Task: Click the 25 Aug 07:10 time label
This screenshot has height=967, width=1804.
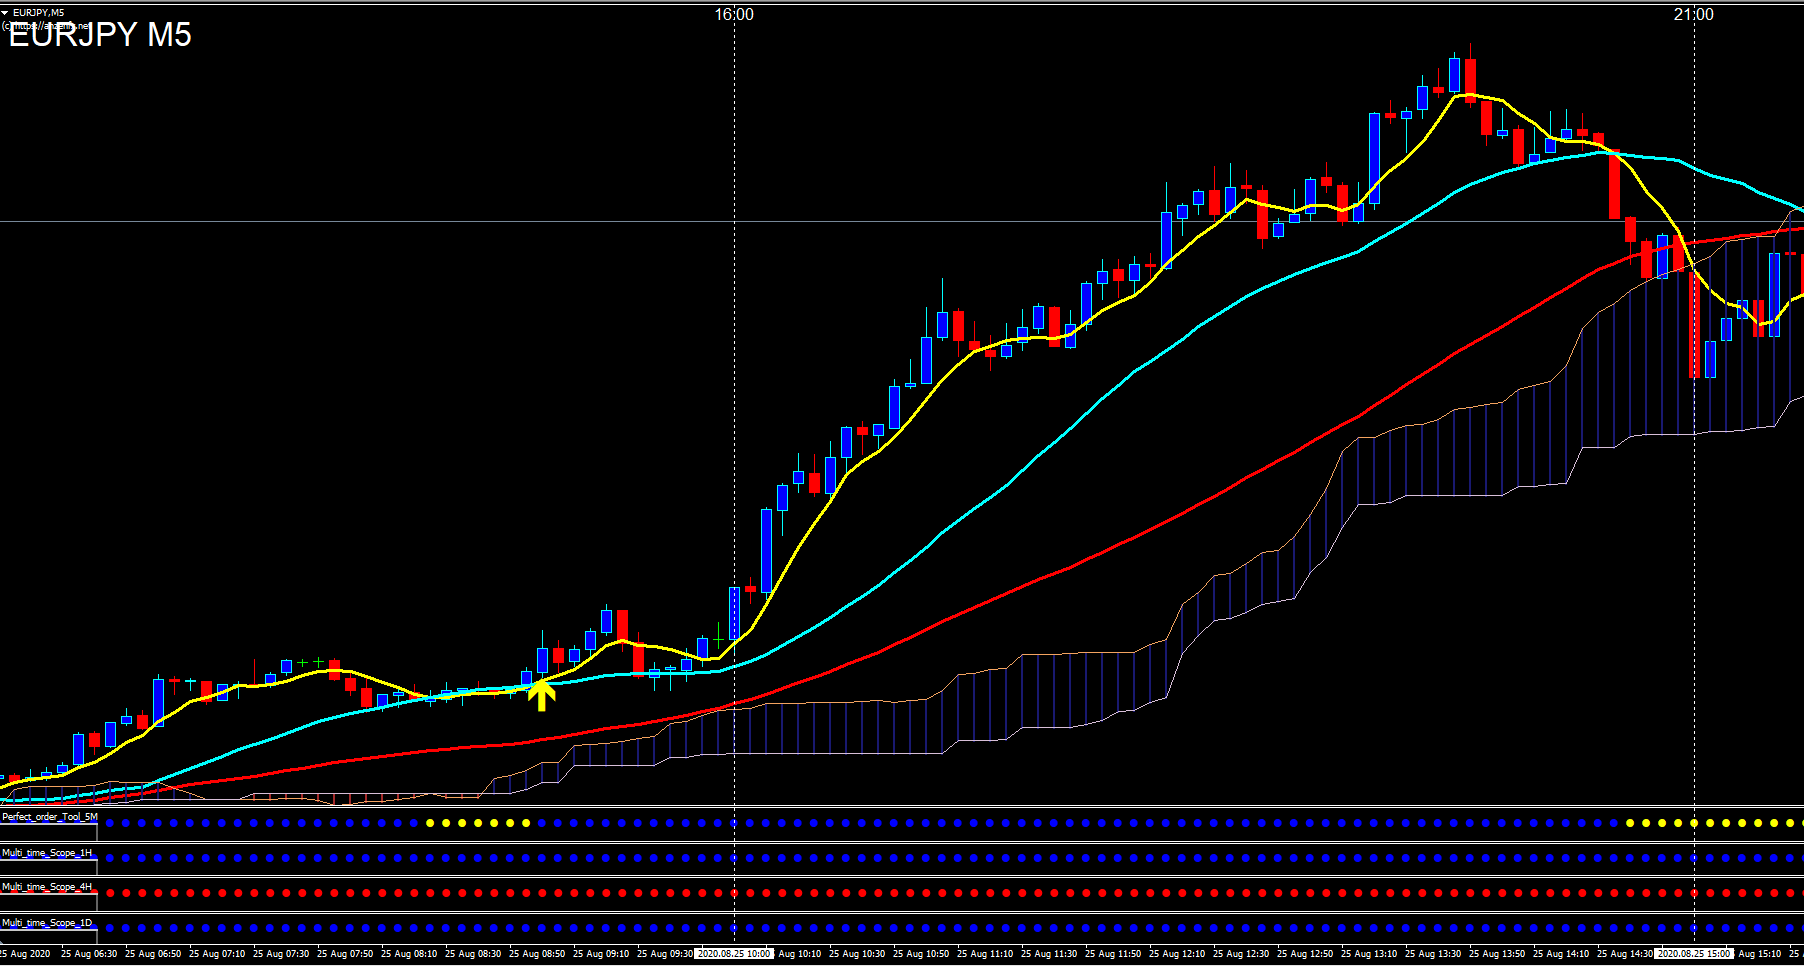Action: (217, 954)
